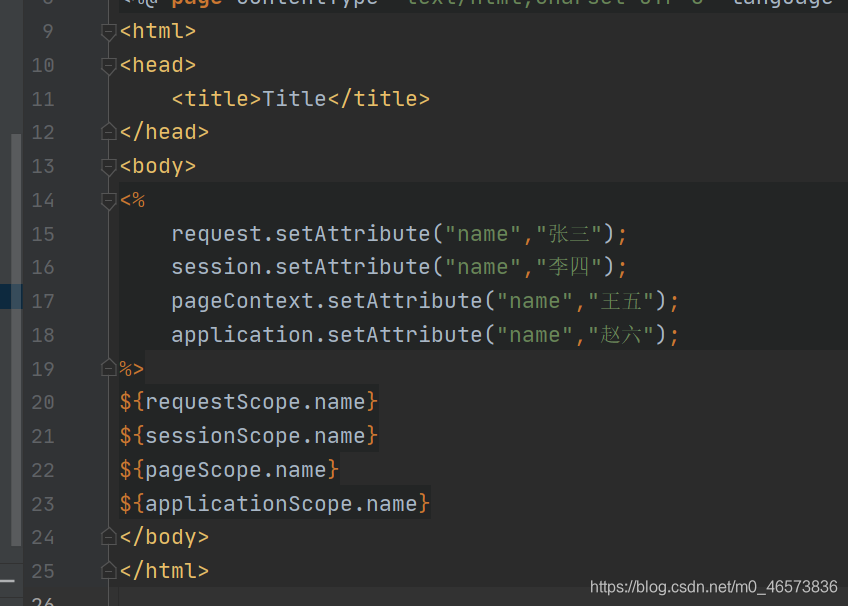Click the opening <body> tag text

tap(158, 167)
